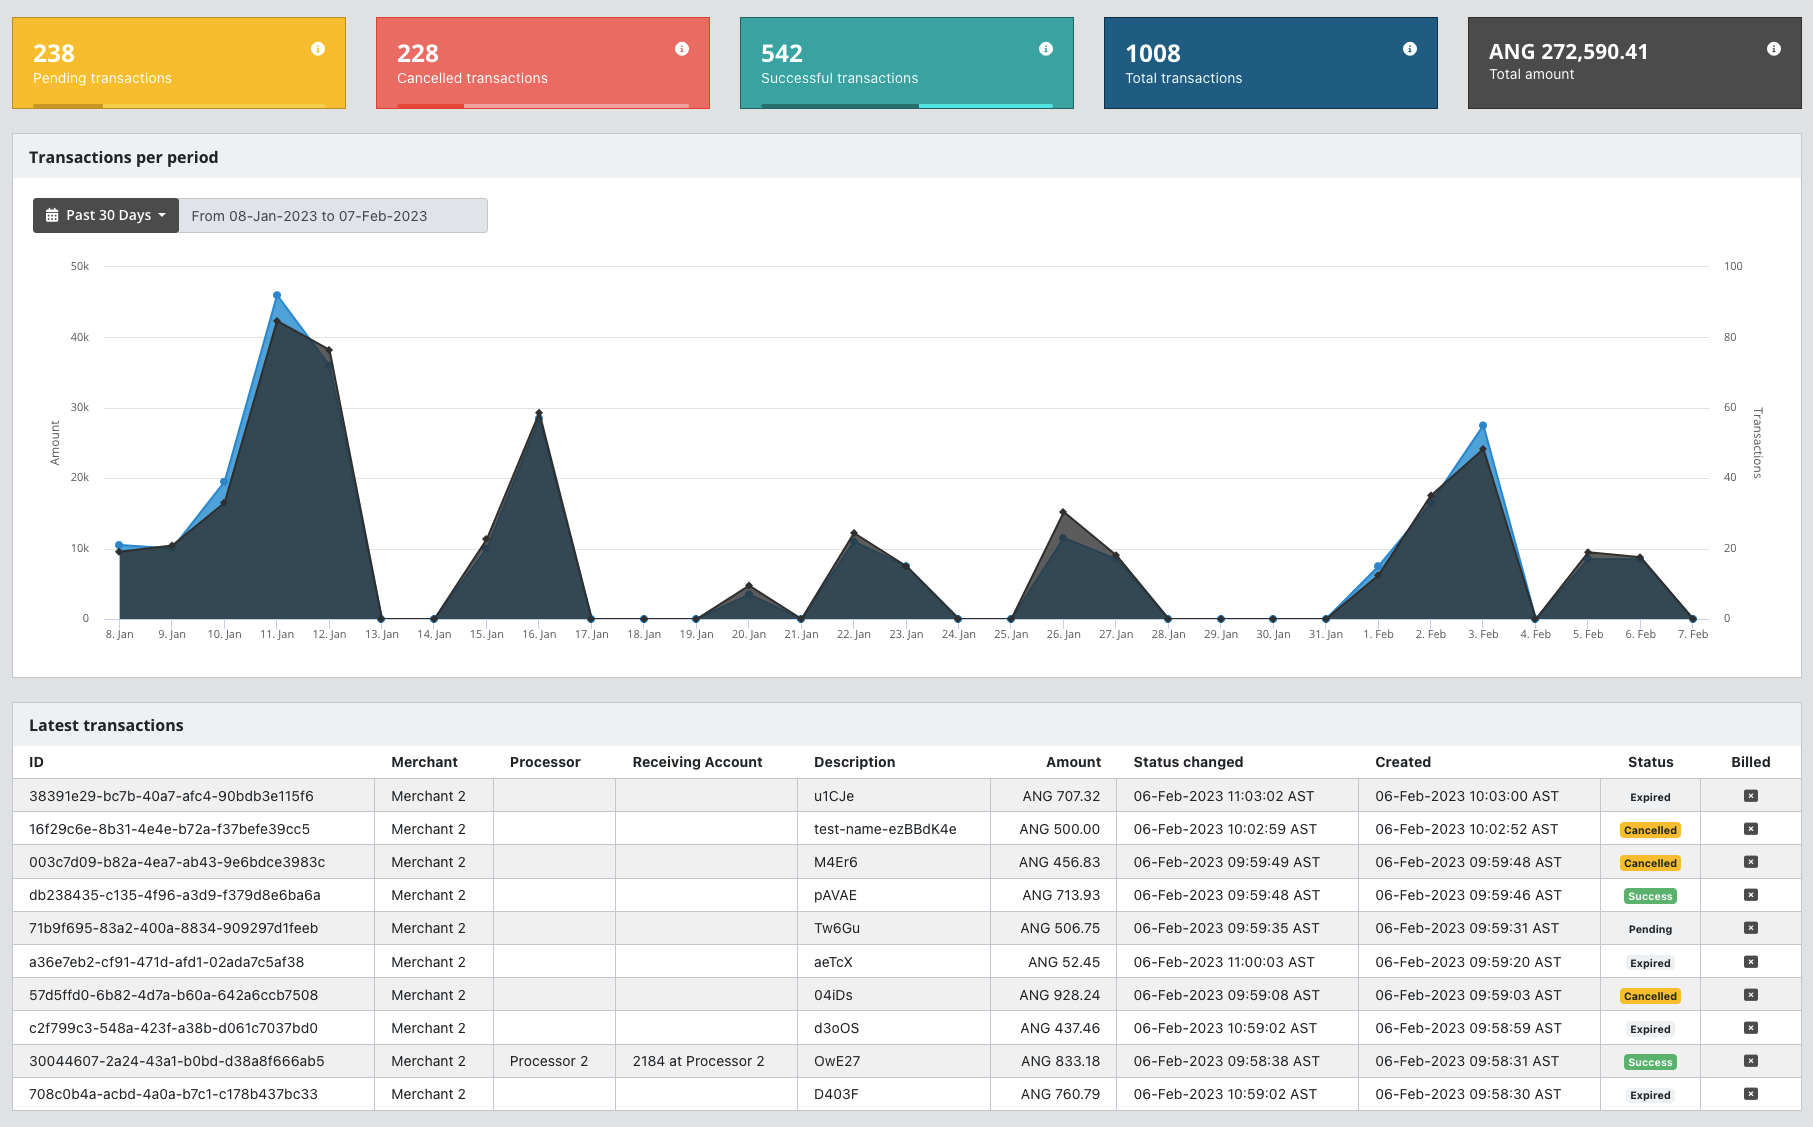This screenshot has height=1127, width=1813.
Task: Click status changed 06-Feb-2023 11:00:03 AST
Action: click(1224, 962)
